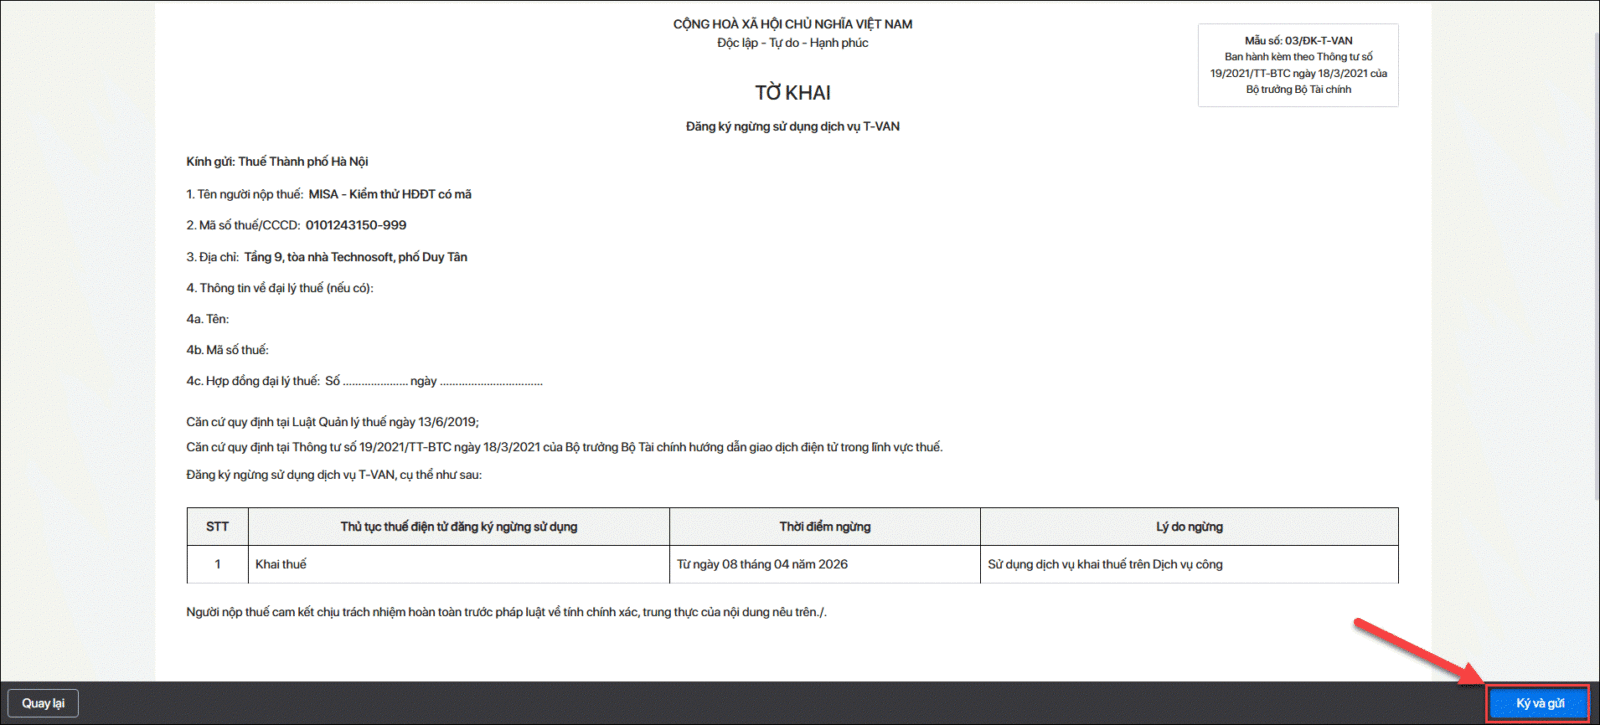The width and height of the screenshot is (1600, 725).
Task: Click the "Thời điểm ngừng" column header
Action: click(825, 527)
